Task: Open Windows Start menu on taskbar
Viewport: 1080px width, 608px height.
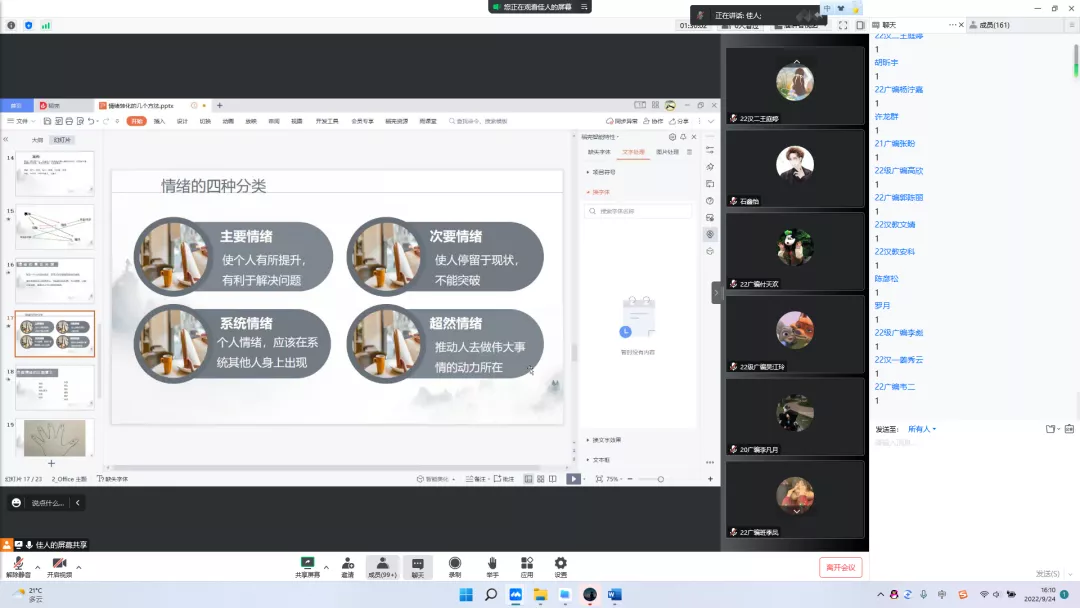Action: 465,595
